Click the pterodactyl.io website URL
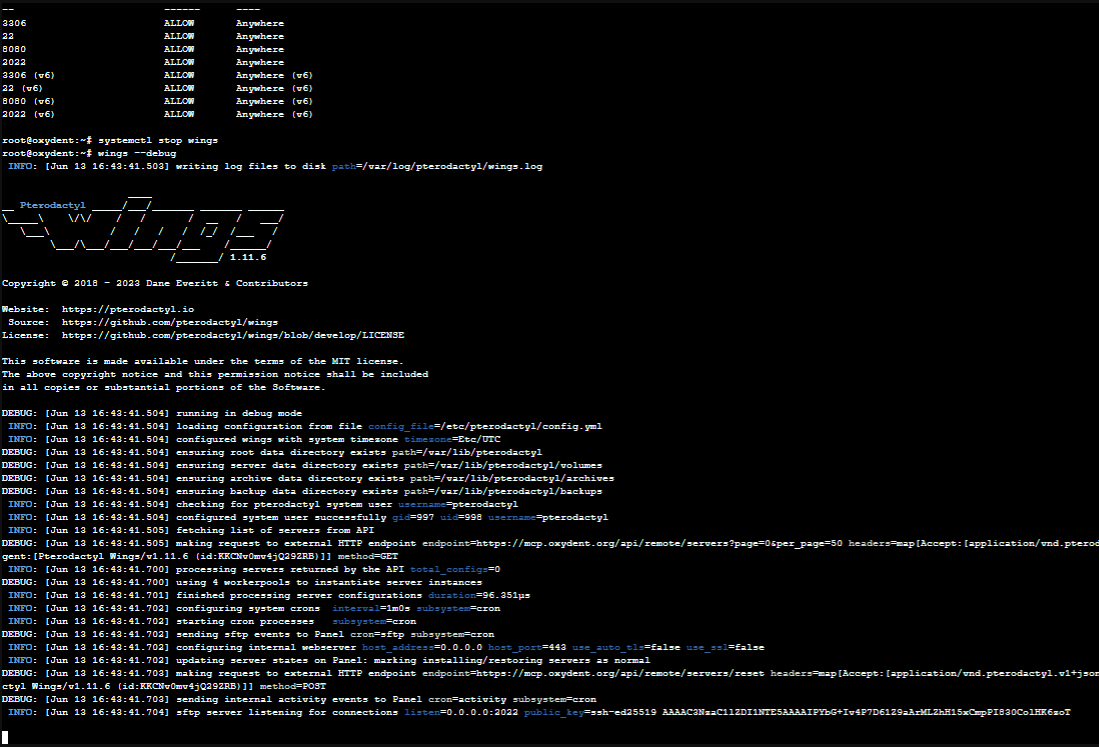 (128, 309)
